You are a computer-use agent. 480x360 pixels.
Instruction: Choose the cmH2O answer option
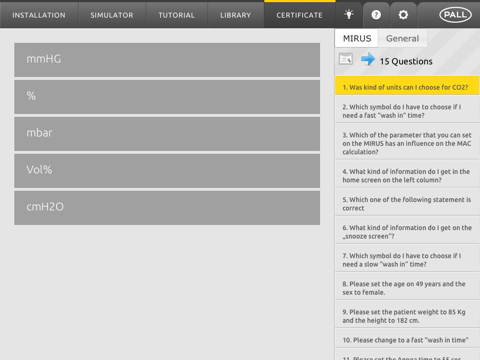[x=167, y=208]
